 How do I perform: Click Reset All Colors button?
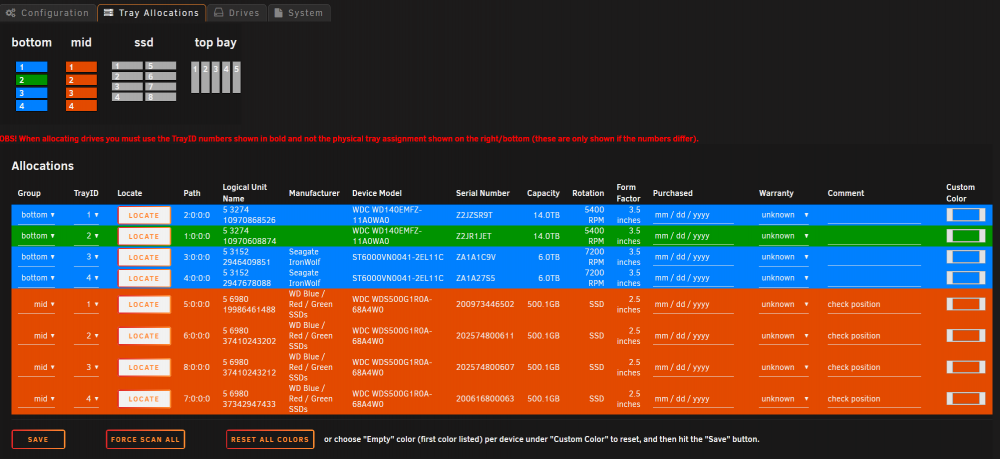pos(270,439)
